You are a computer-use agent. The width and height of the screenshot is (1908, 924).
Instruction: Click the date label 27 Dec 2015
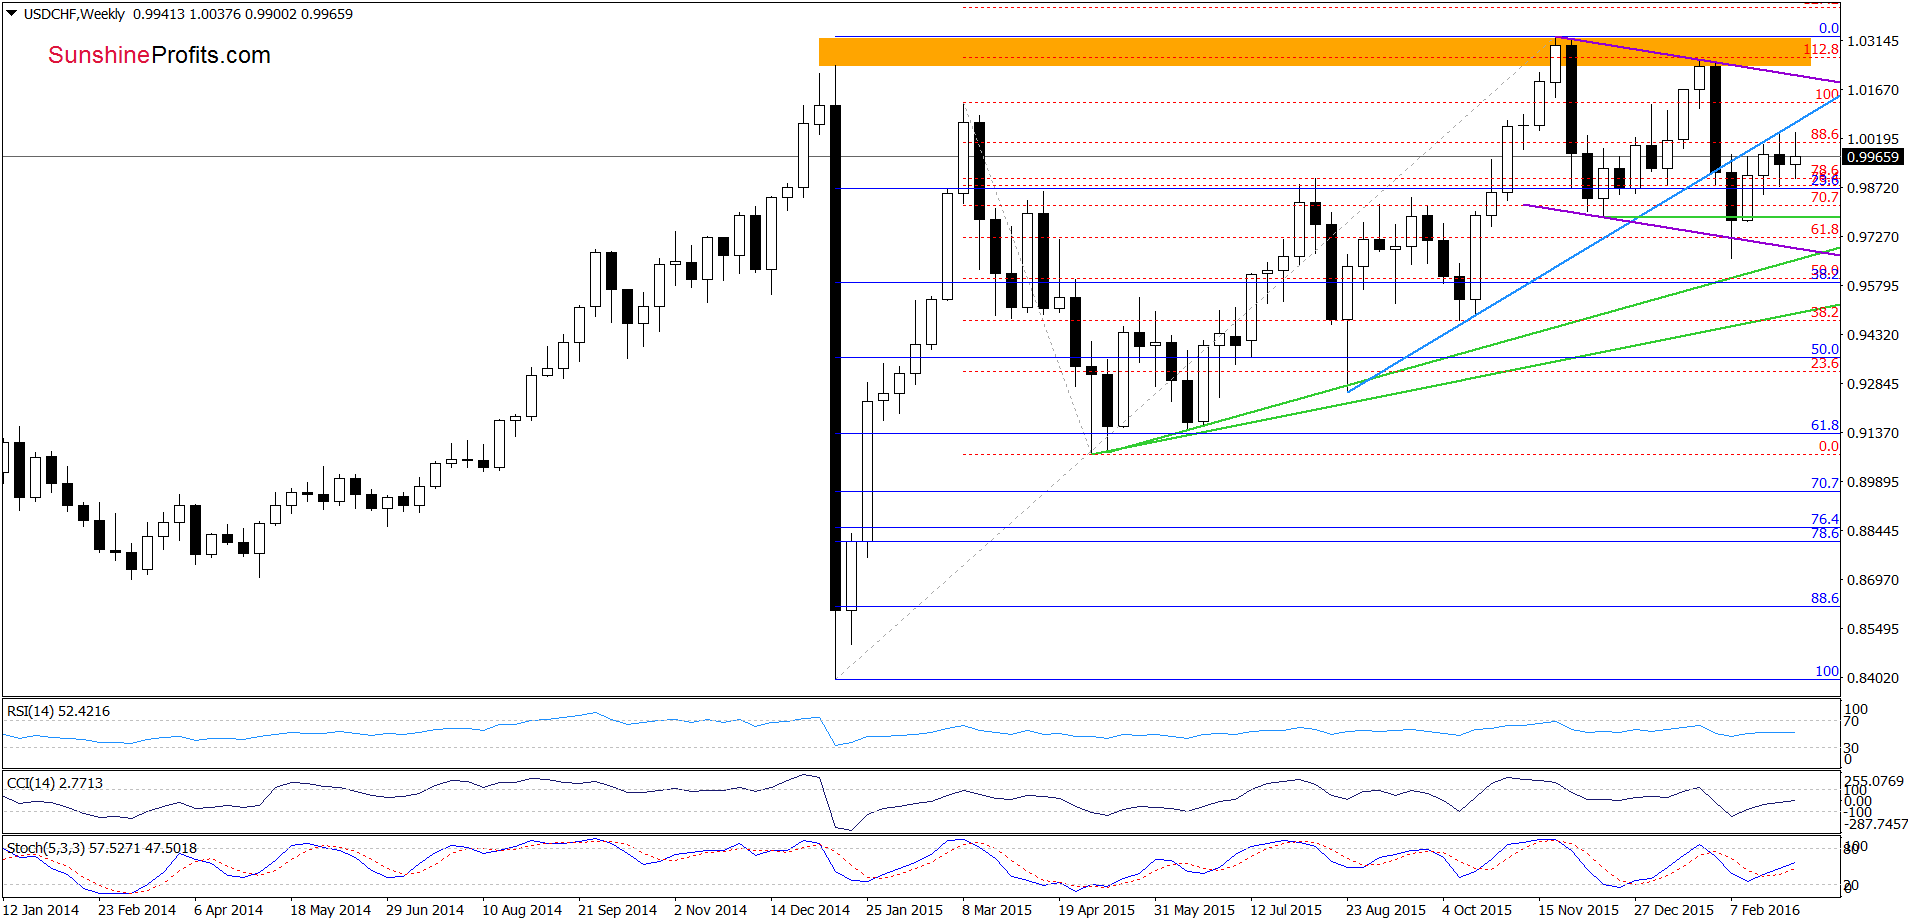pyautogui.click(x=1674, y=910)
